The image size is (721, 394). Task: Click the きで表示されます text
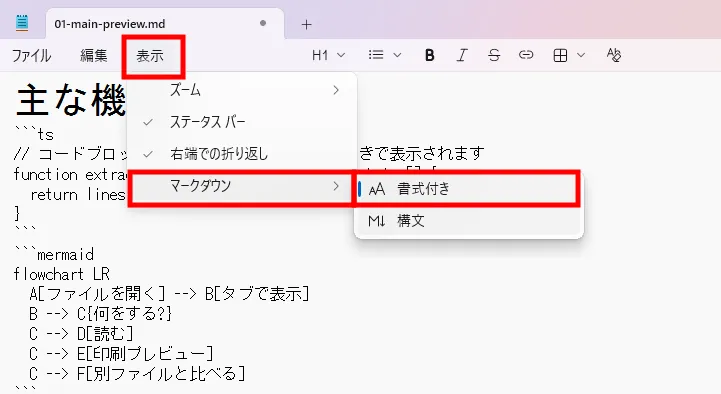(422, 153)
